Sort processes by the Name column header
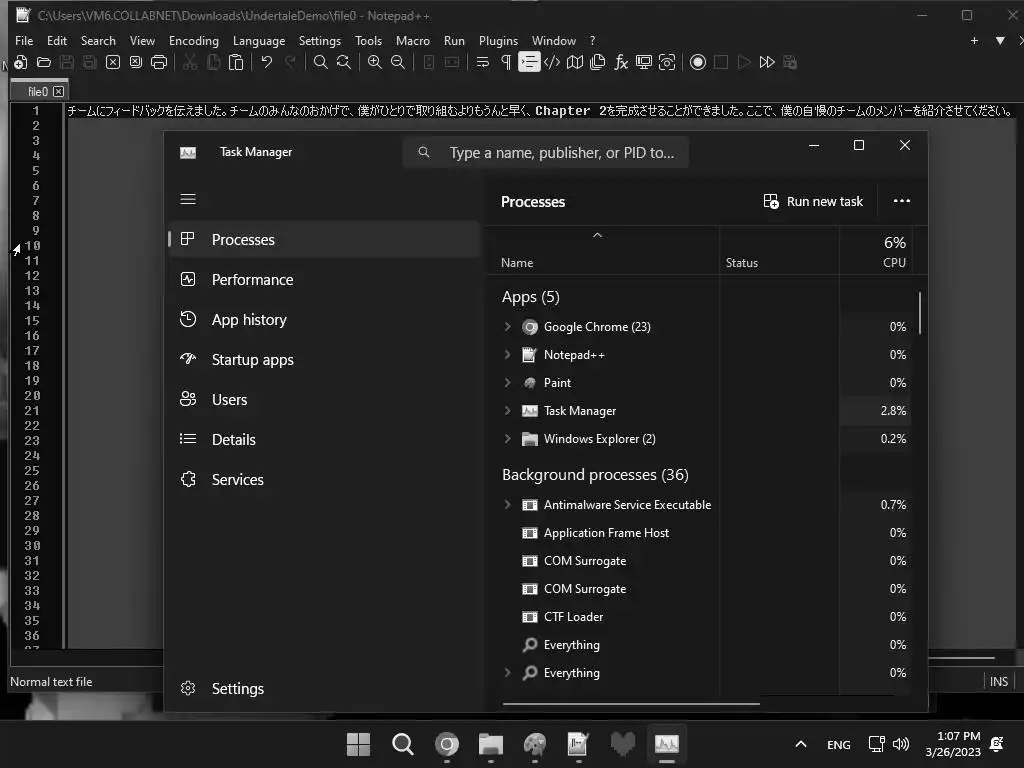The height and width of the screenshot is (768, 1024). [601, 251]
